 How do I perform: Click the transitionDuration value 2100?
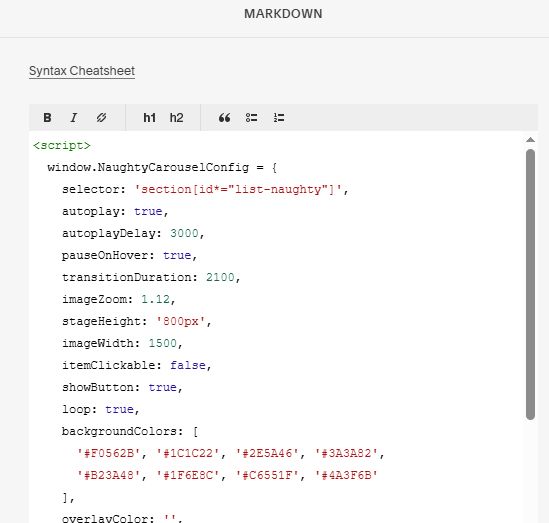[x=220, y=277]
